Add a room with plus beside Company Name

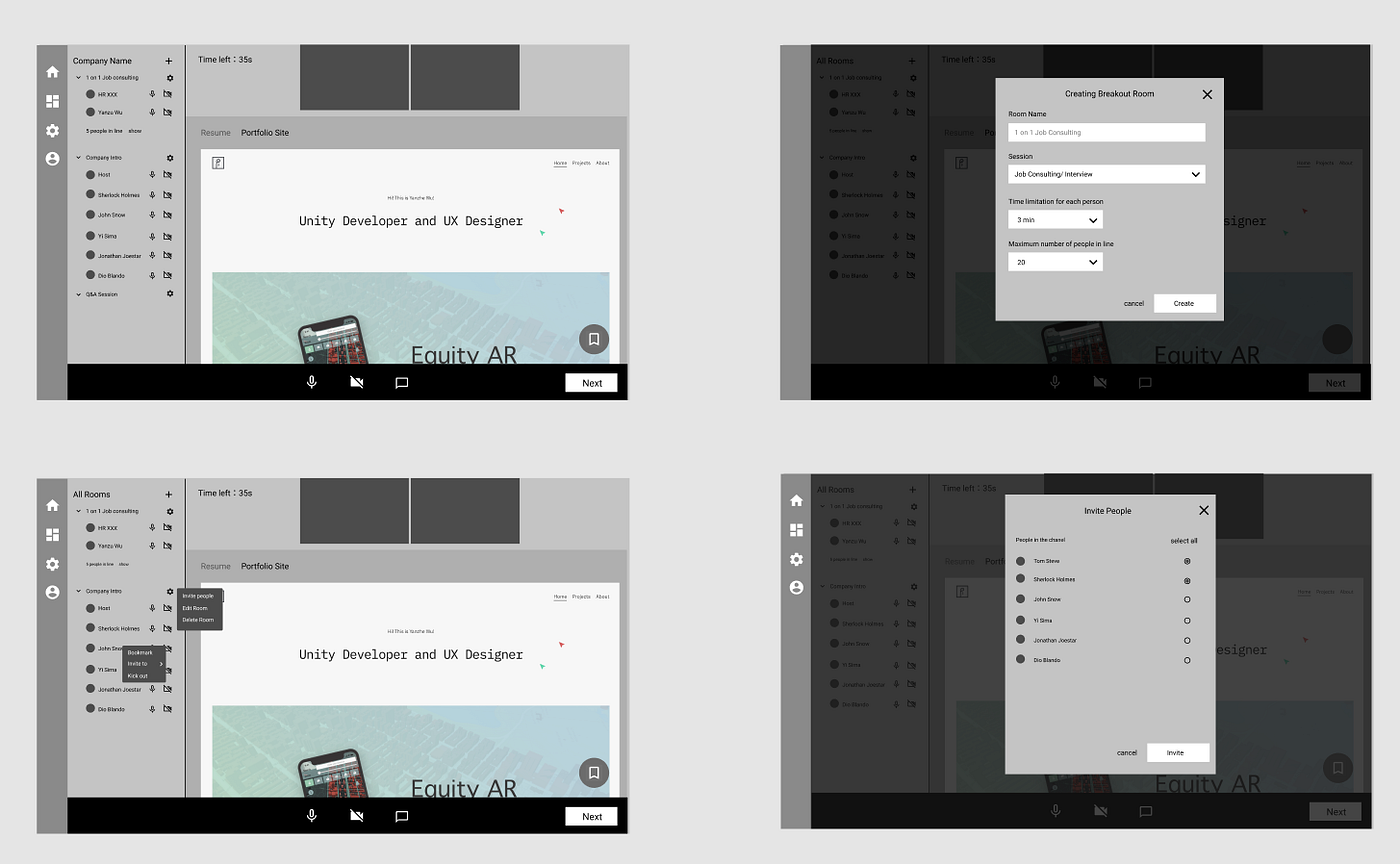[x=169, y=61]
